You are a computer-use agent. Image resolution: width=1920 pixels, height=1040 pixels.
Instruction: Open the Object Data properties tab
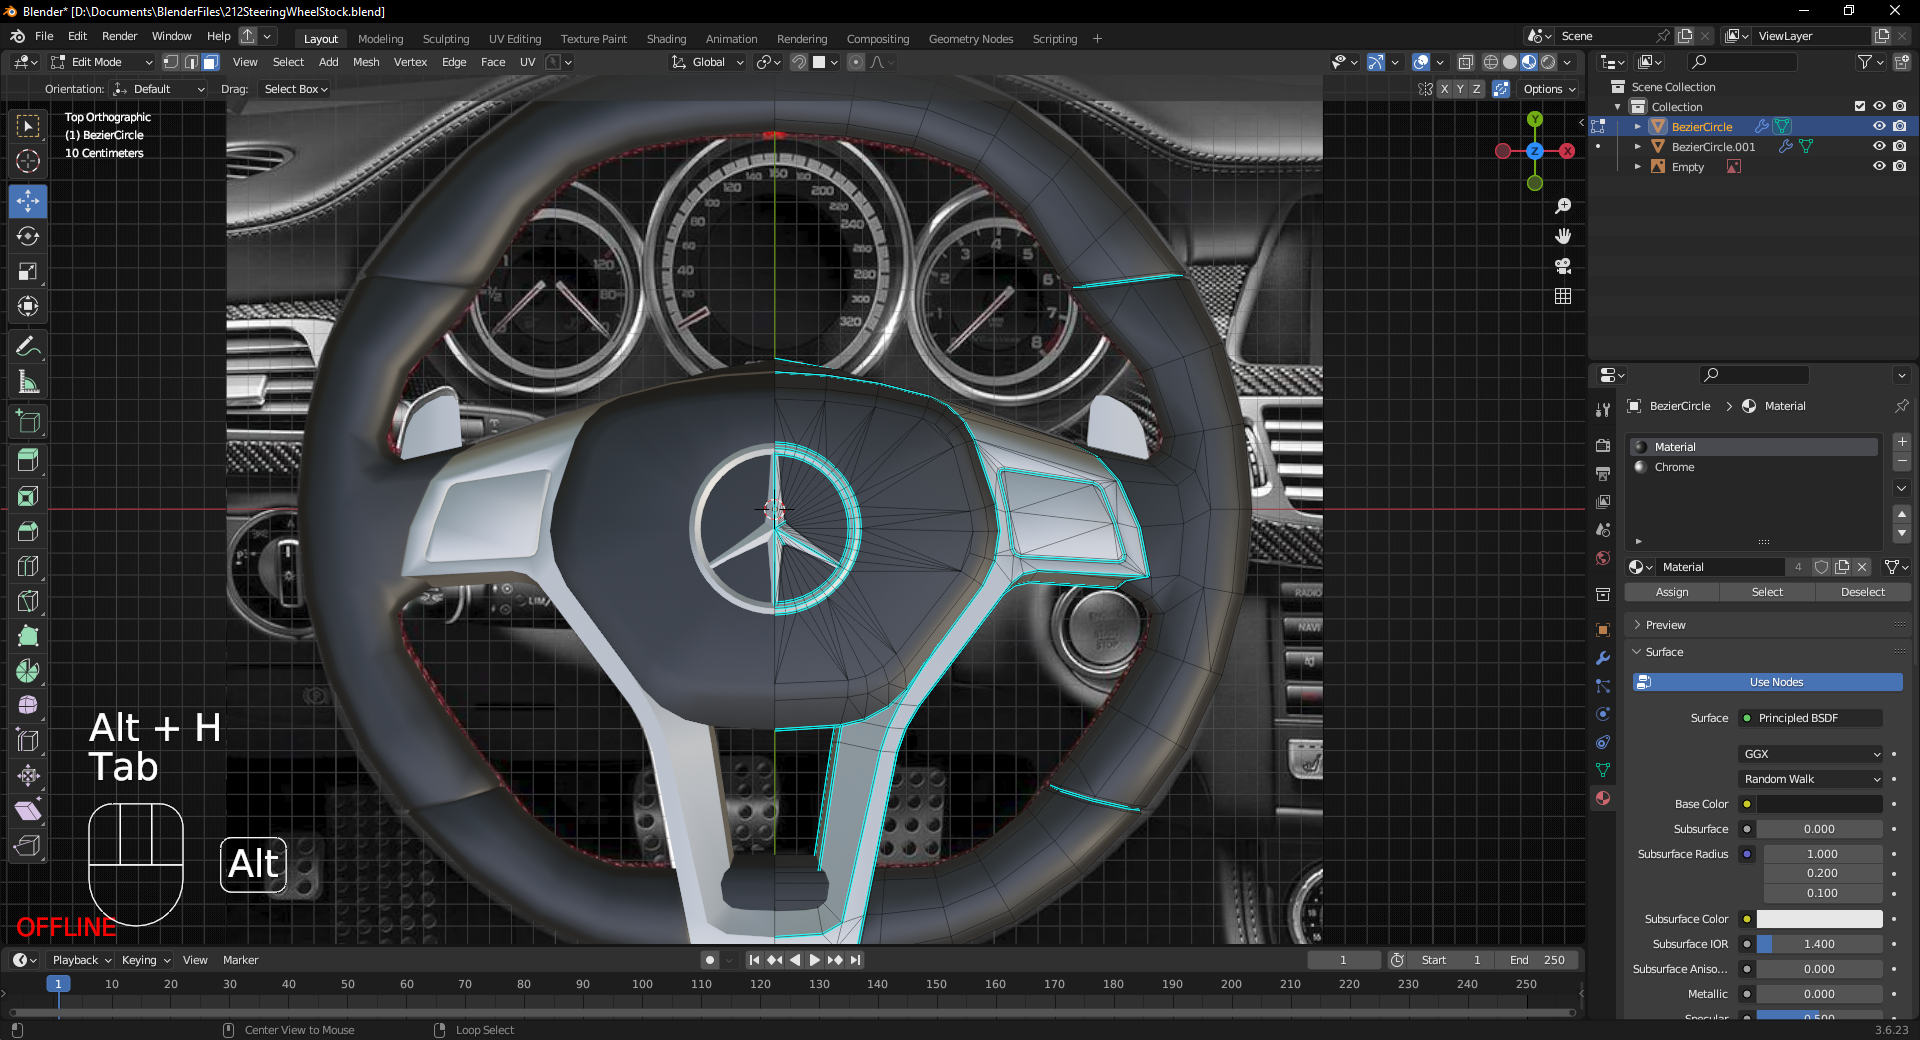[x=1603, y=770]
